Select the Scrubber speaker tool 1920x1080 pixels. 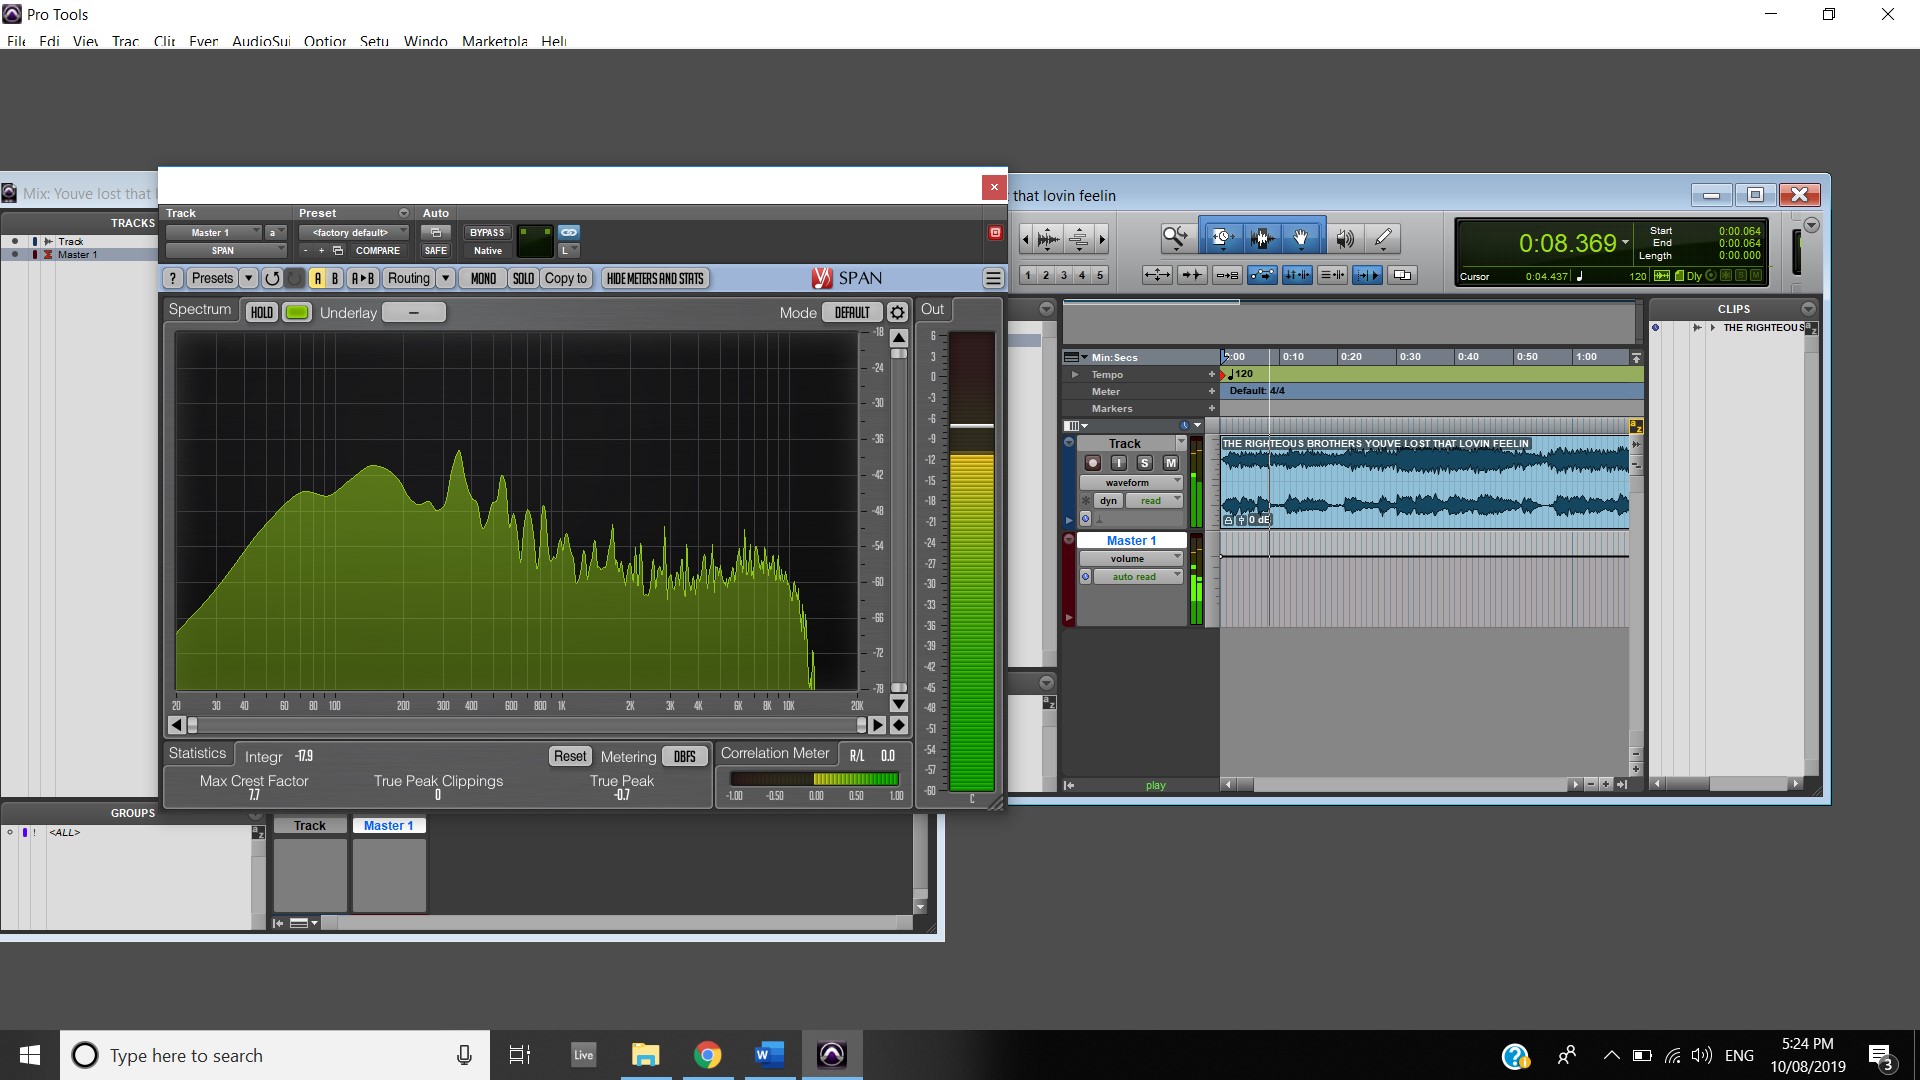(1345, 238)
